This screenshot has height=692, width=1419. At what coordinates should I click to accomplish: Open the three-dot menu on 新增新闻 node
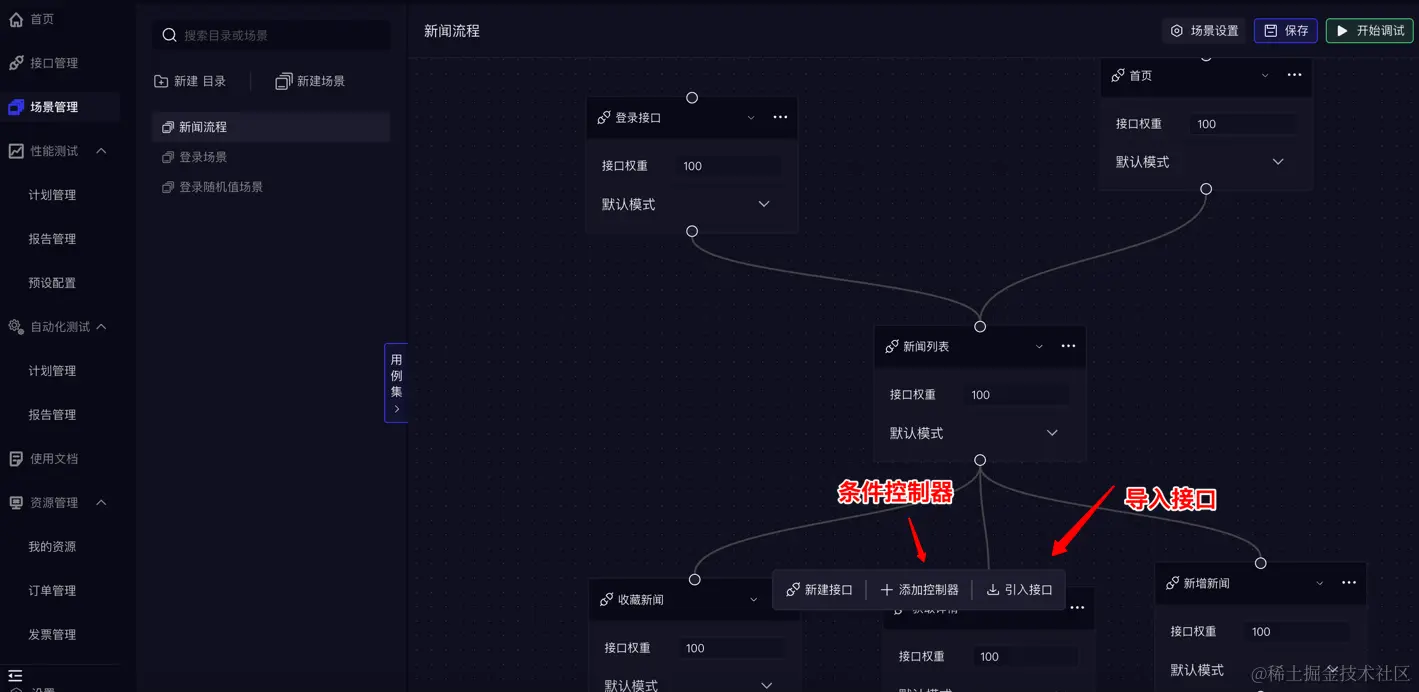(1349, 583)
